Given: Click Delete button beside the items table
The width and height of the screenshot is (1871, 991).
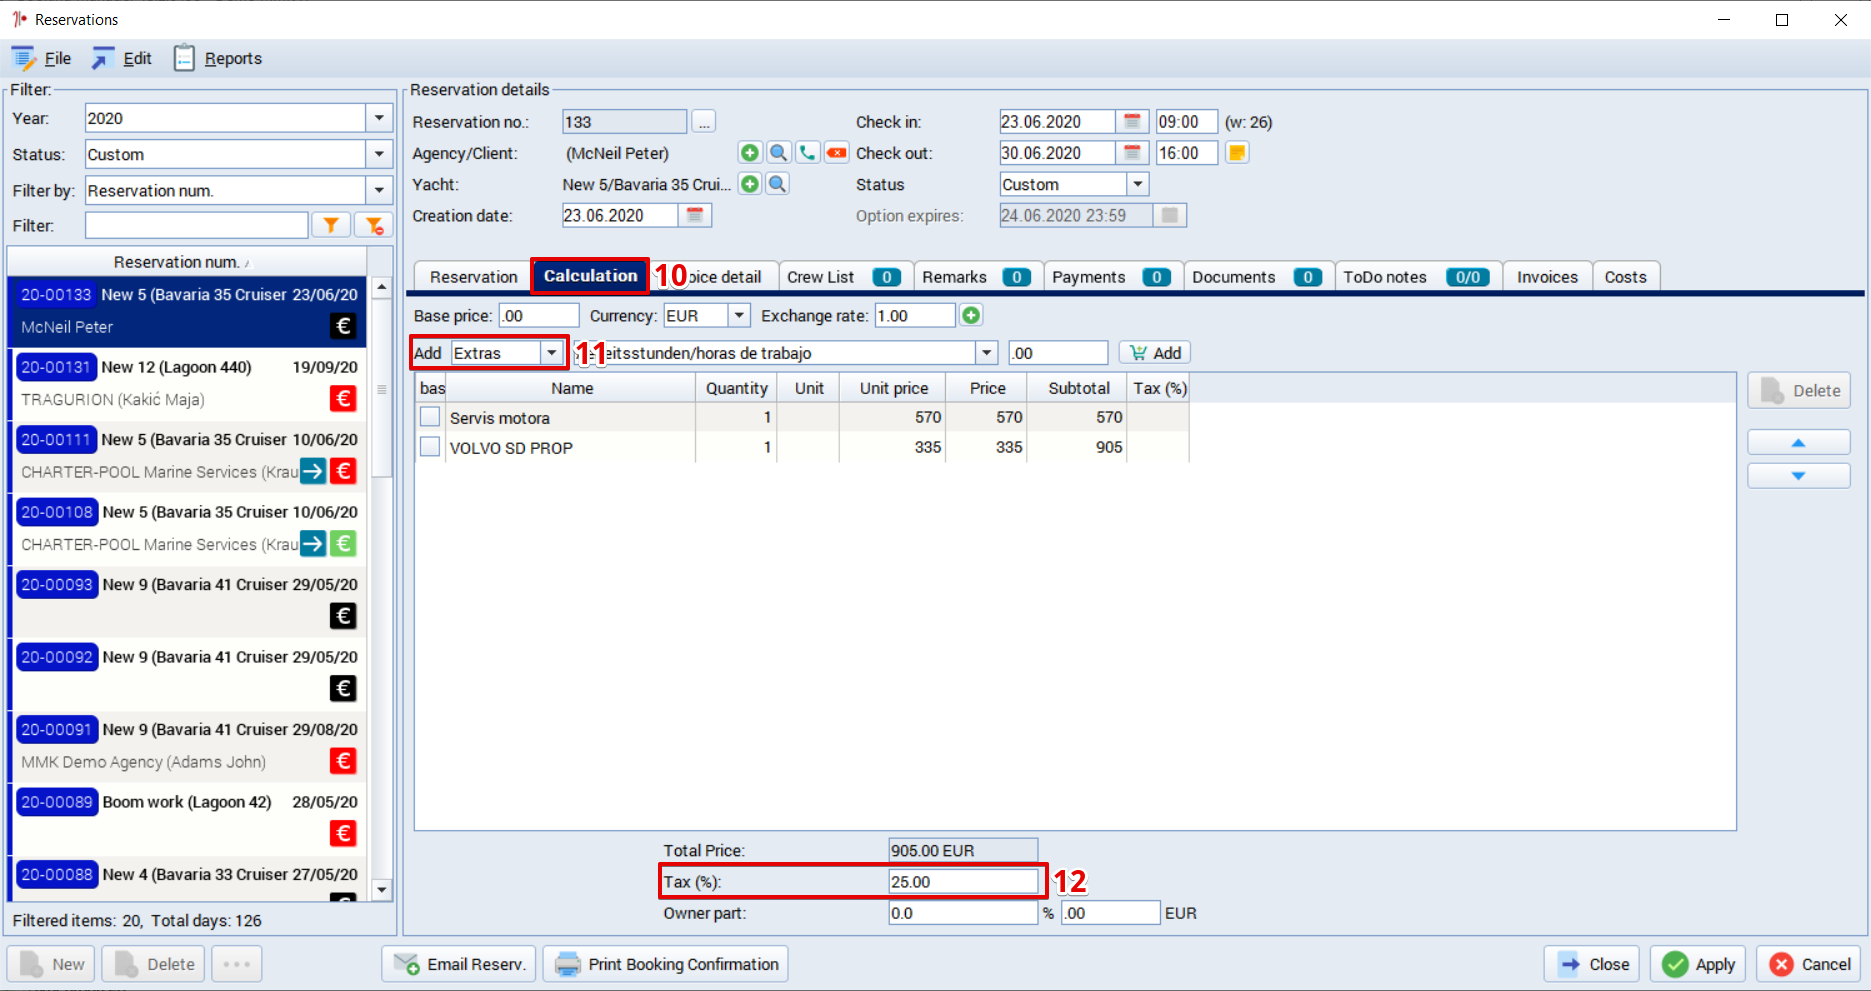Looking at the screenshot, I should [x=1799, y=391].
